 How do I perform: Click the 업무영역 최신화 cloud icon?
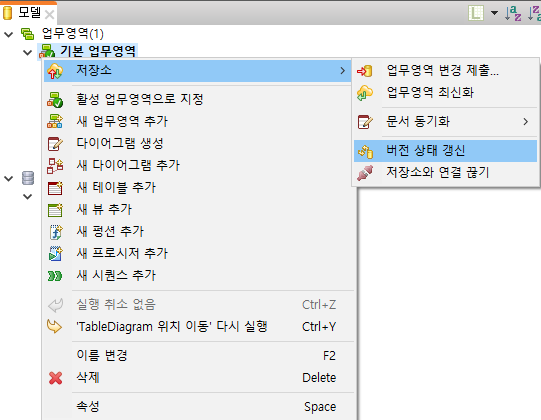coord(365,93)
